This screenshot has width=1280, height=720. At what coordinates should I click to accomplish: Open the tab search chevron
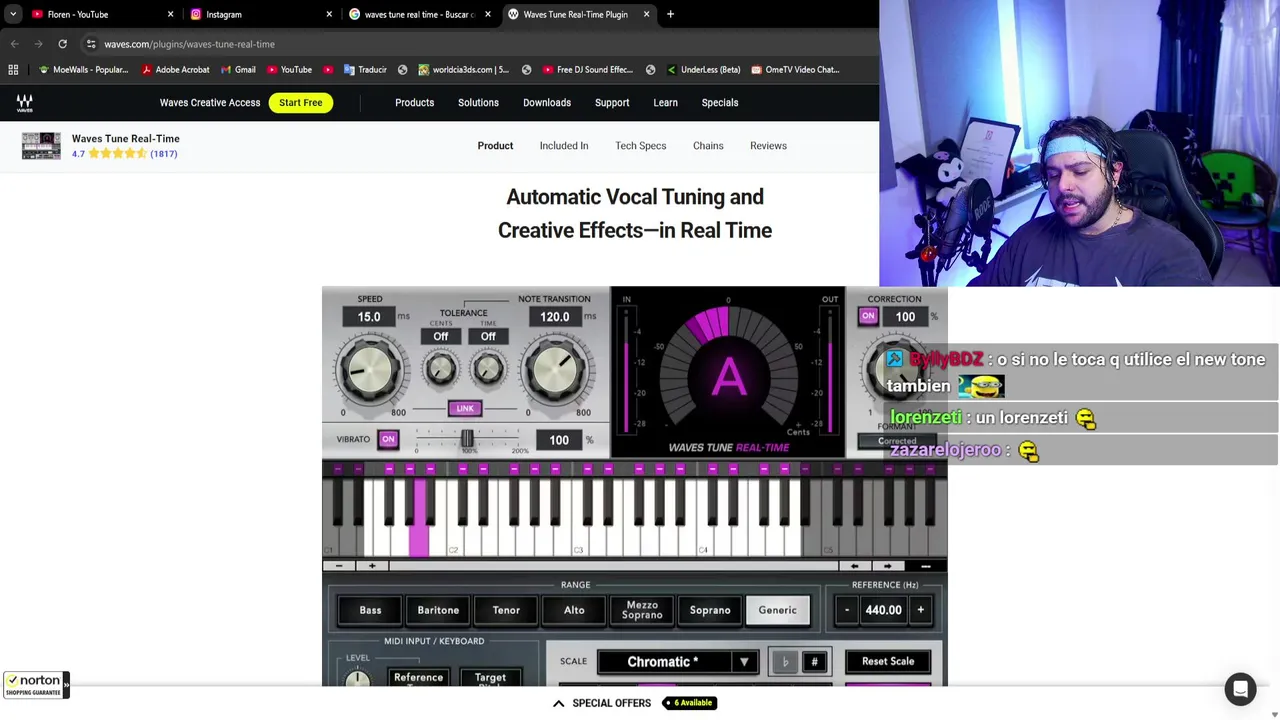click(13, 14)
